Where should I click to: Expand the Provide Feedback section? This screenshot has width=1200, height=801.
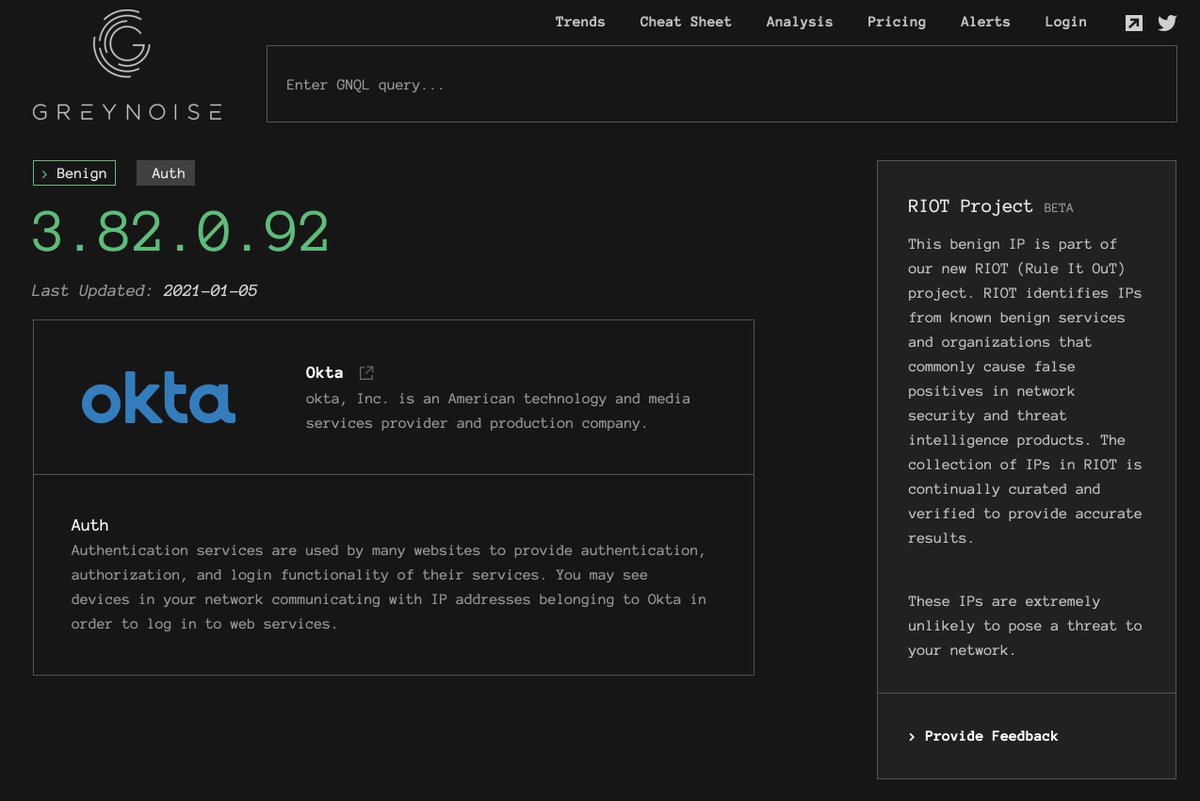pos(990,736)
